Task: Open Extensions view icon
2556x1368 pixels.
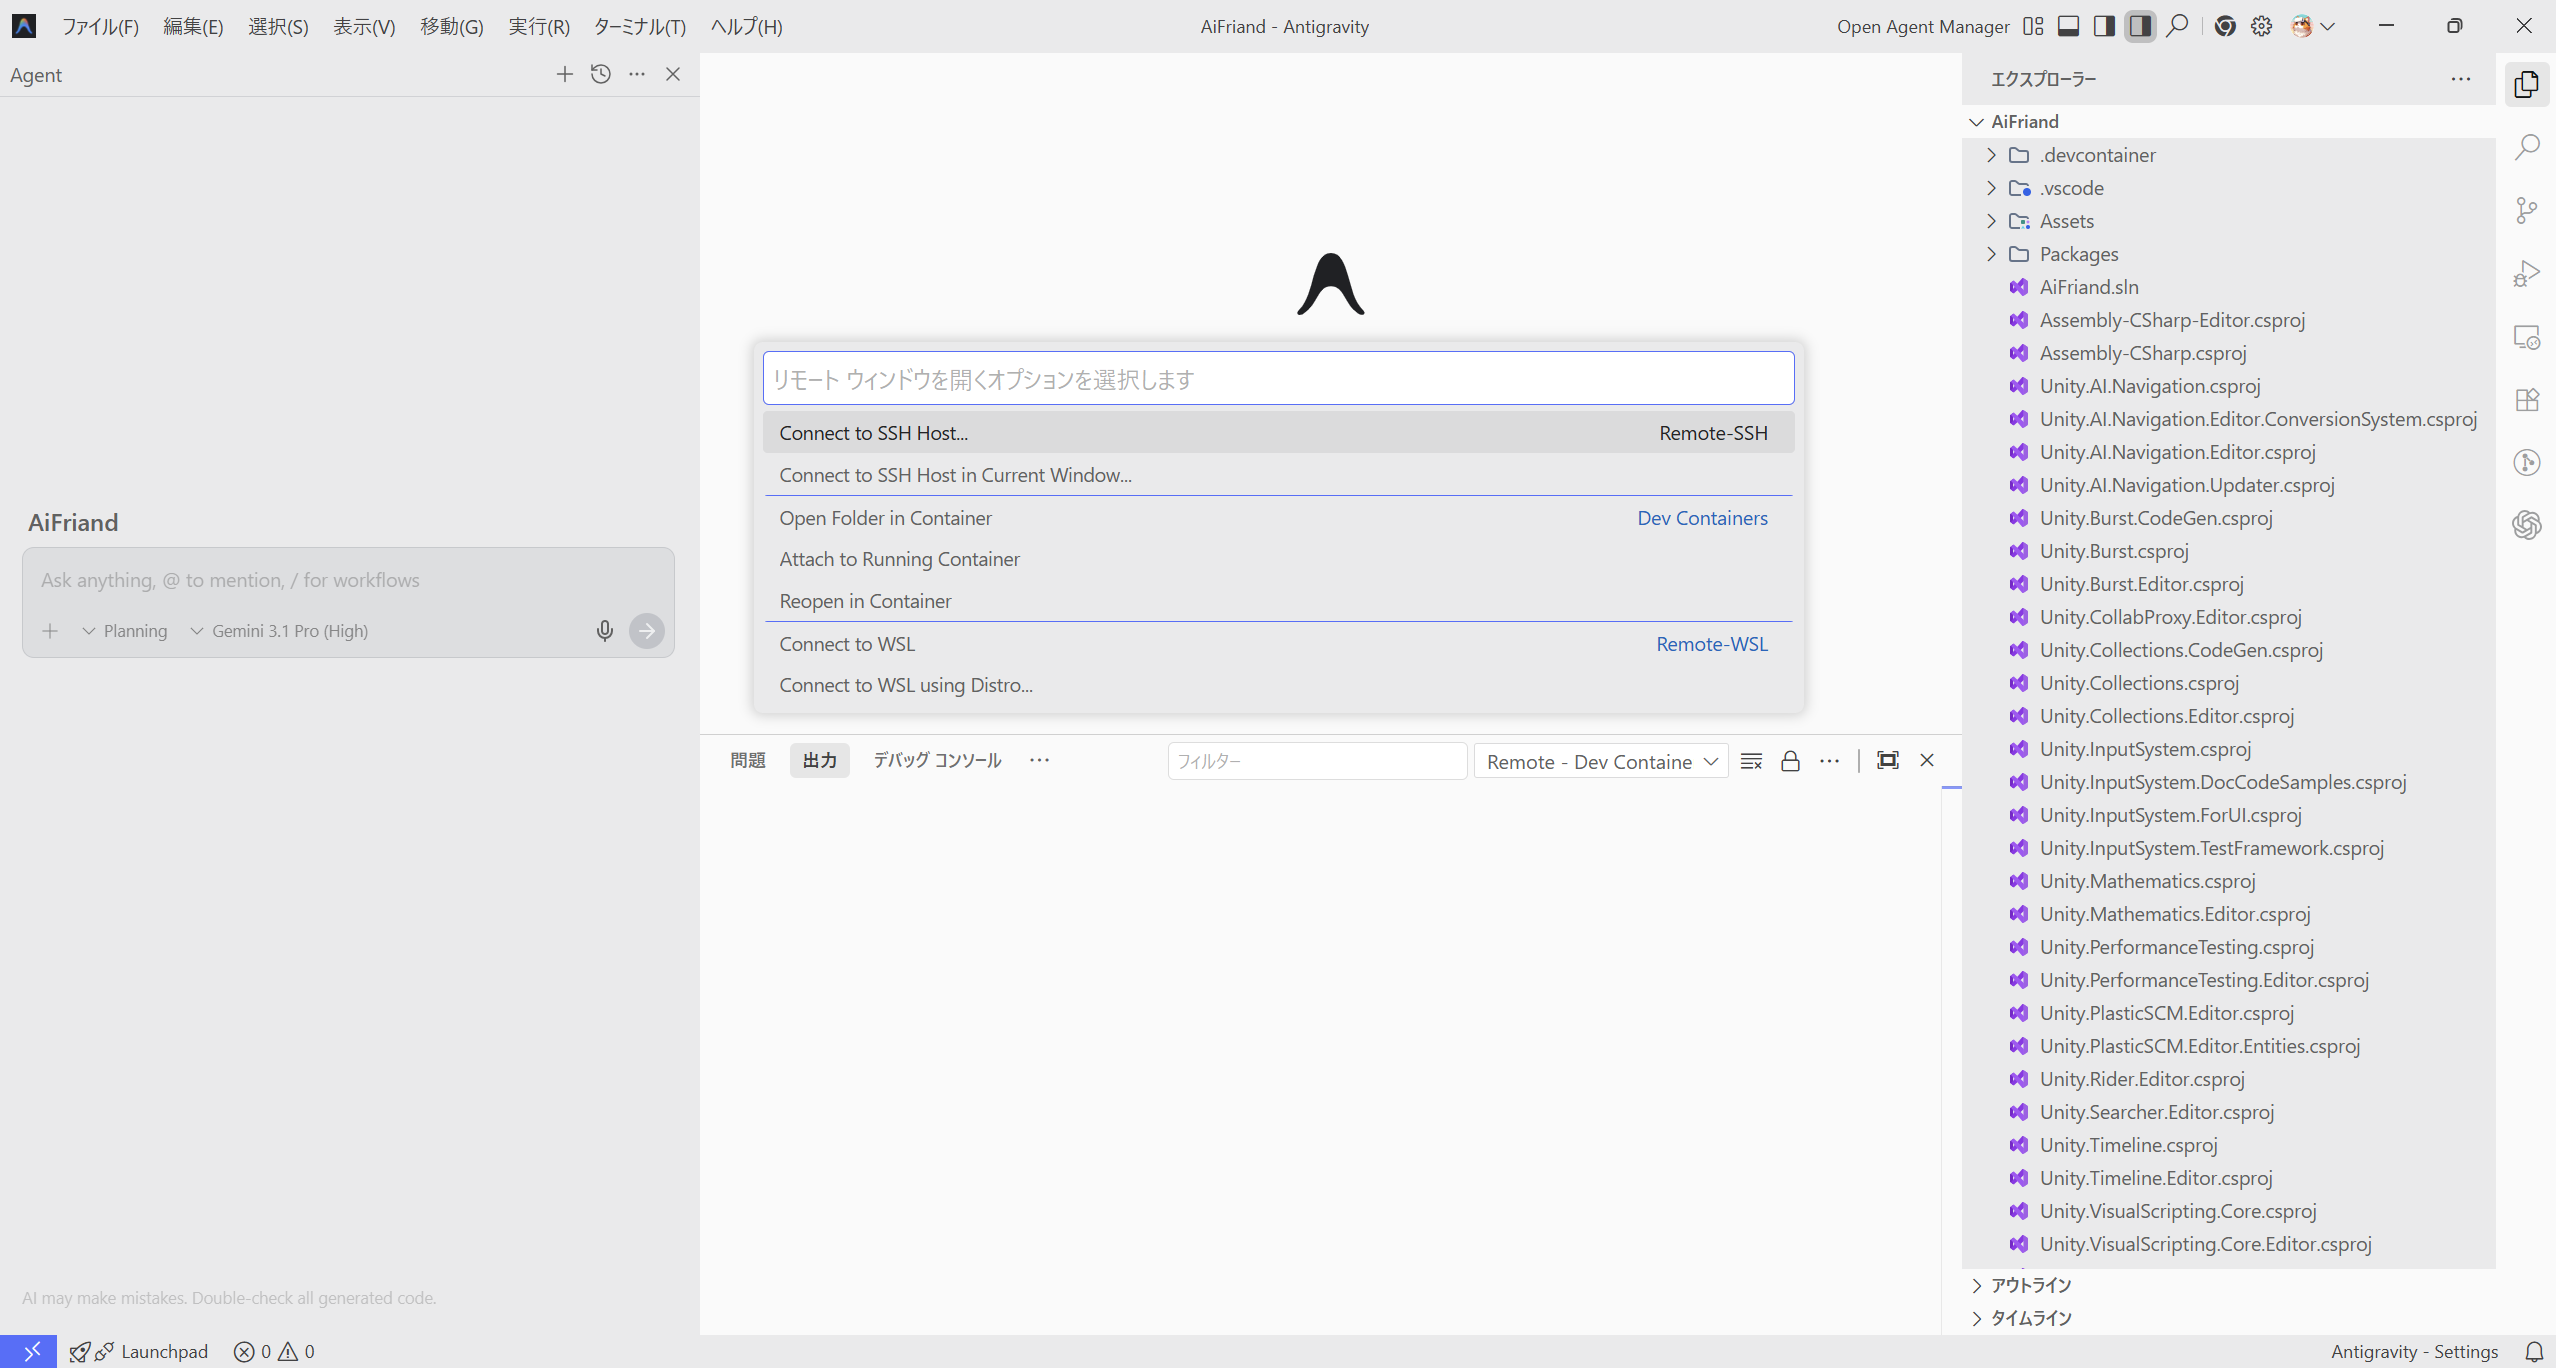Action: click(2527, 400)
